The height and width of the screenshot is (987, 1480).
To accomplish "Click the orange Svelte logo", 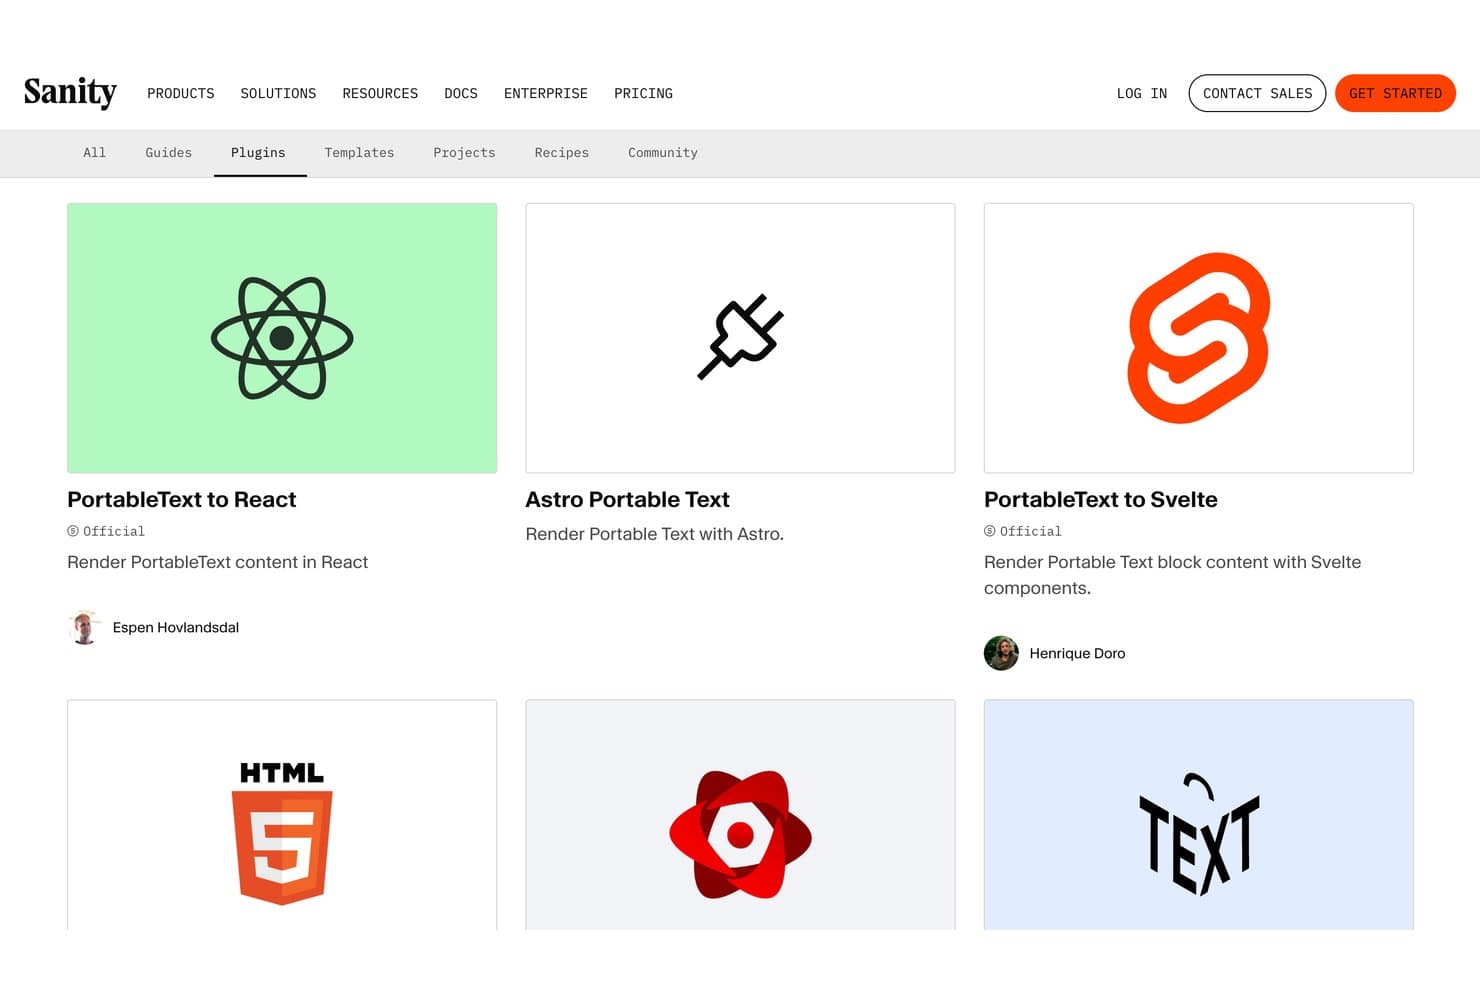I will click(1198, 338).
